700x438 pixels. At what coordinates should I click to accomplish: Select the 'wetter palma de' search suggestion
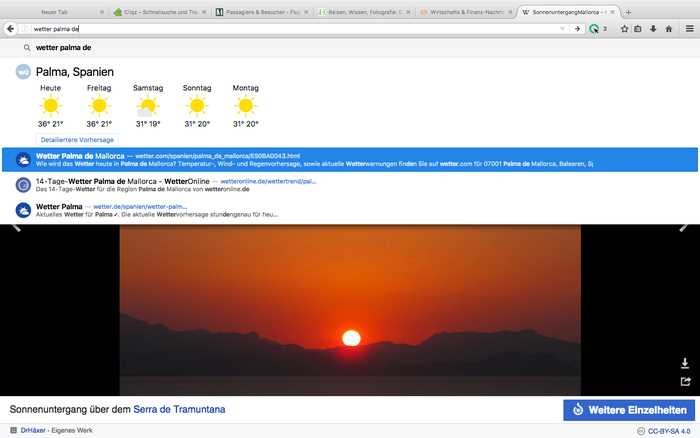pyautogui.click(x=350, y=47)
